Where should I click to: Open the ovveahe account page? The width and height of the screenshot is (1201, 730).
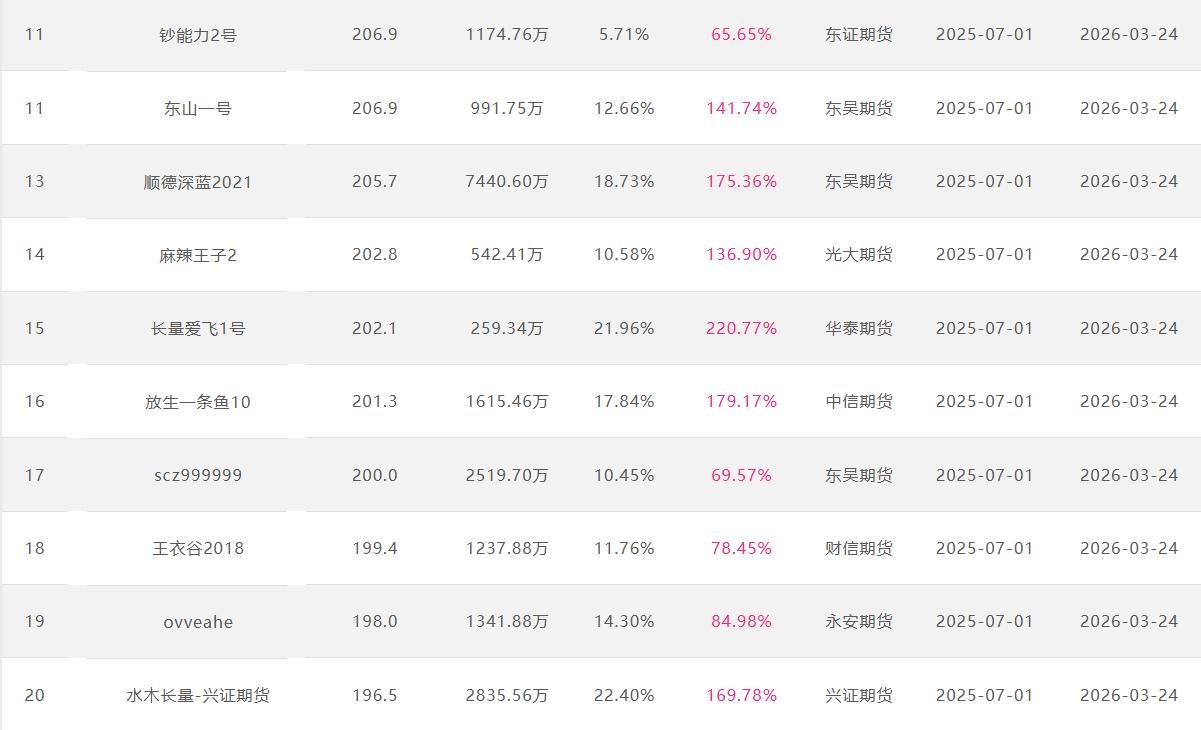197,622
